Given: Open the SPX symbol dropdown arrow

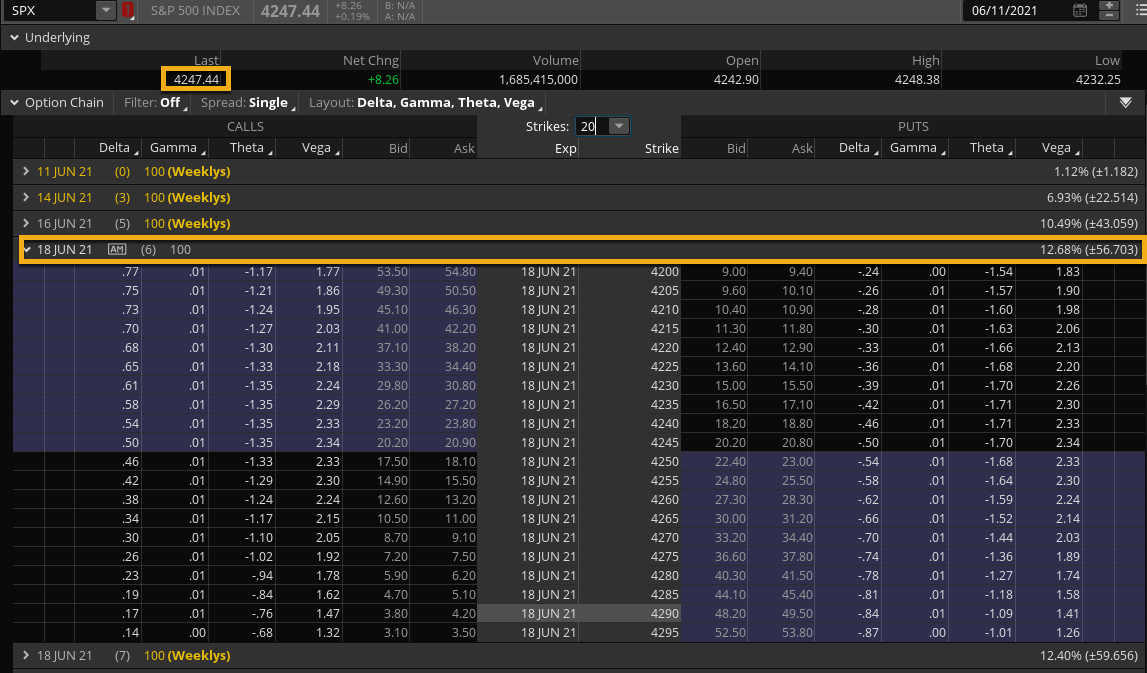Looking at the screenshot, I should tap(106, 11).
